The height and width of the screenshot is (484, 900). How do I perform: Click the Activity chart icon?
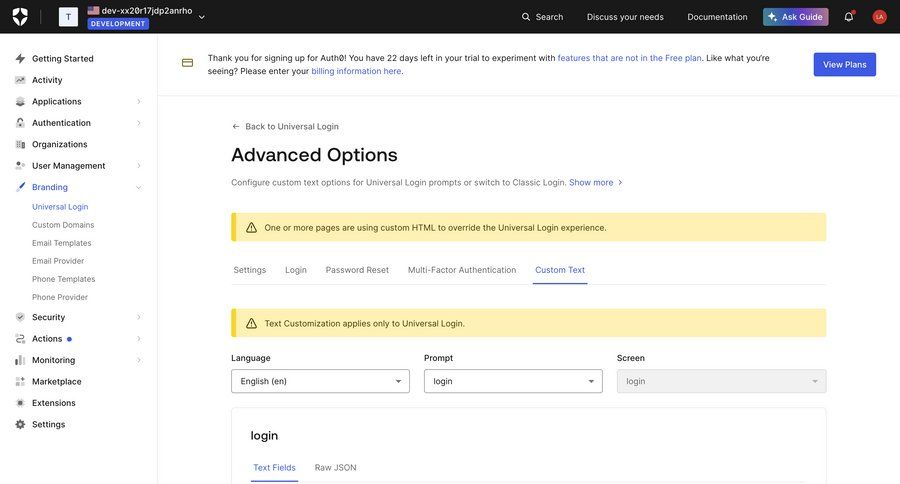tap(20, 80)
